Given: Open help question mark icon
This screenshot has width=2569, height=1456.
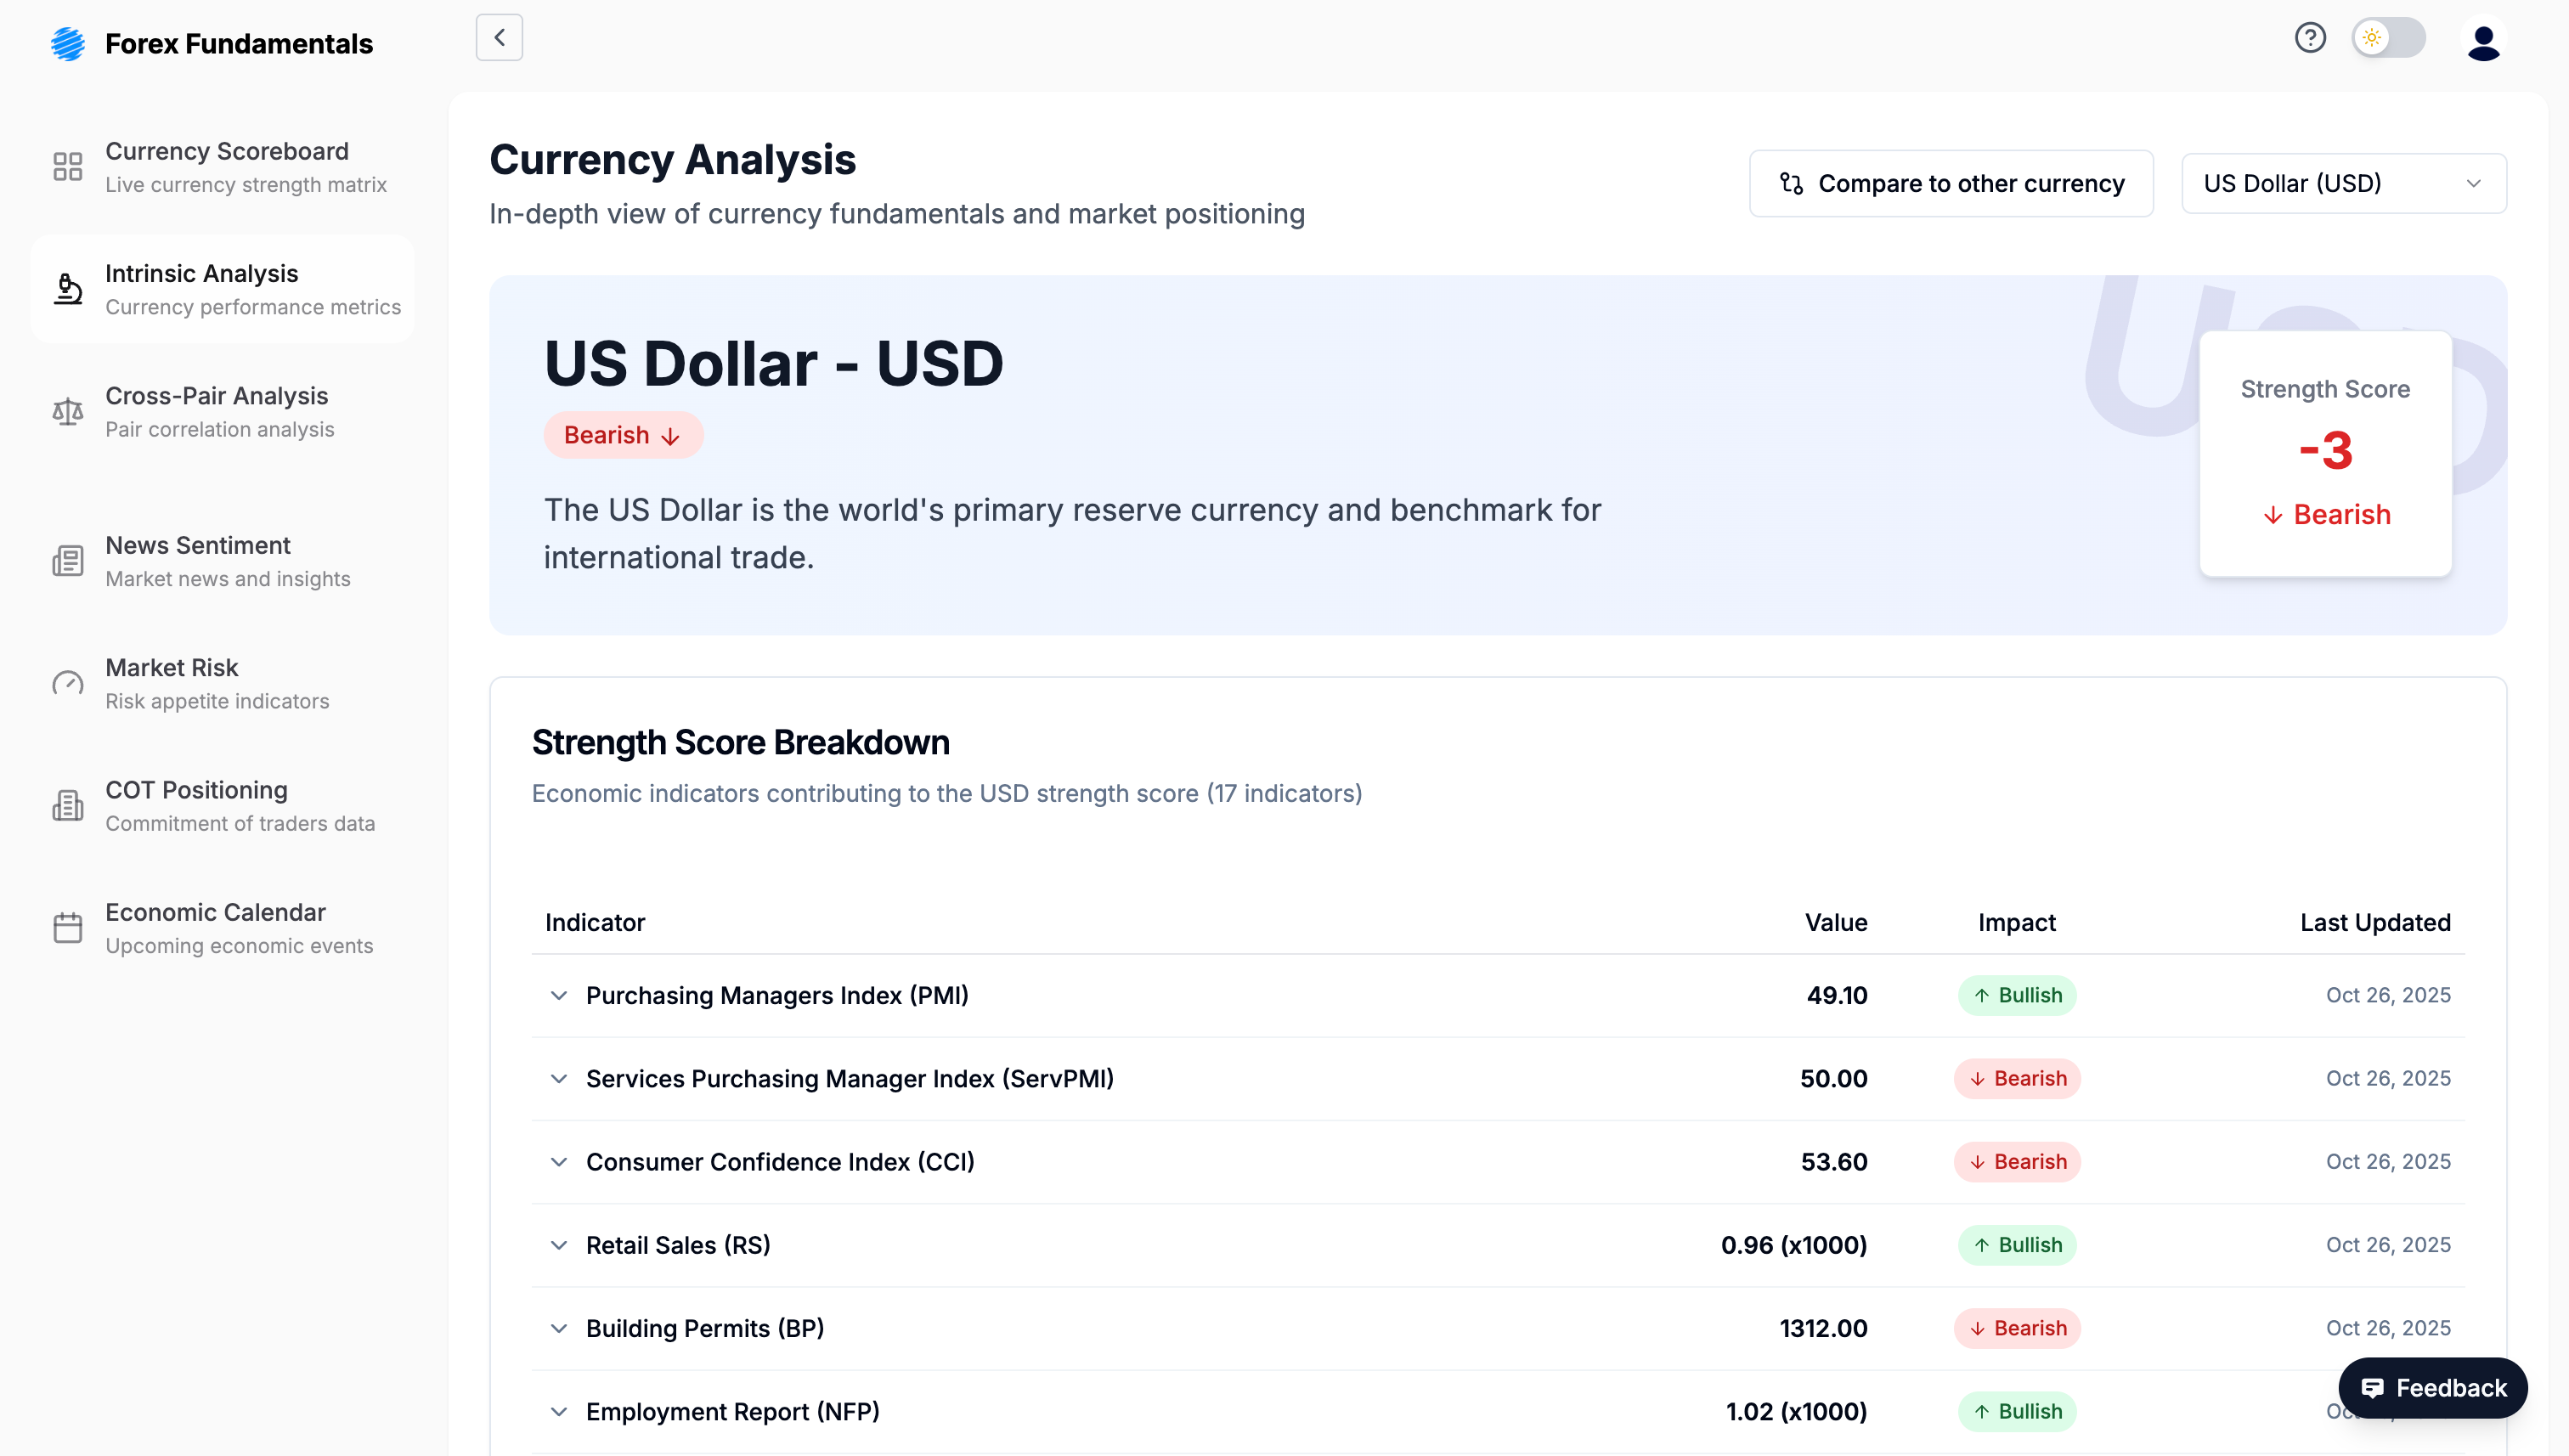Looking at the screenshot, I should click(x=2309, y=38).
